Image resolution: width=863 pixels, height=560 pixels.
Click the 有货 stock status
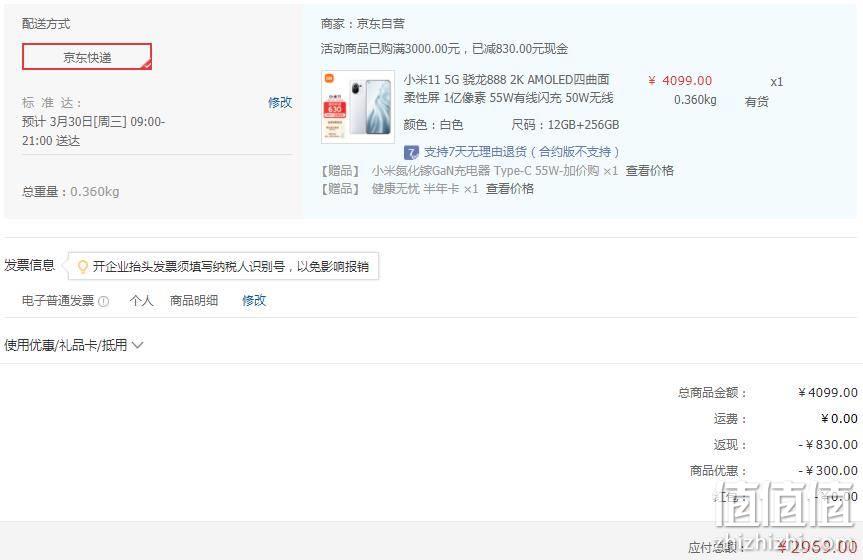point(756,102)
